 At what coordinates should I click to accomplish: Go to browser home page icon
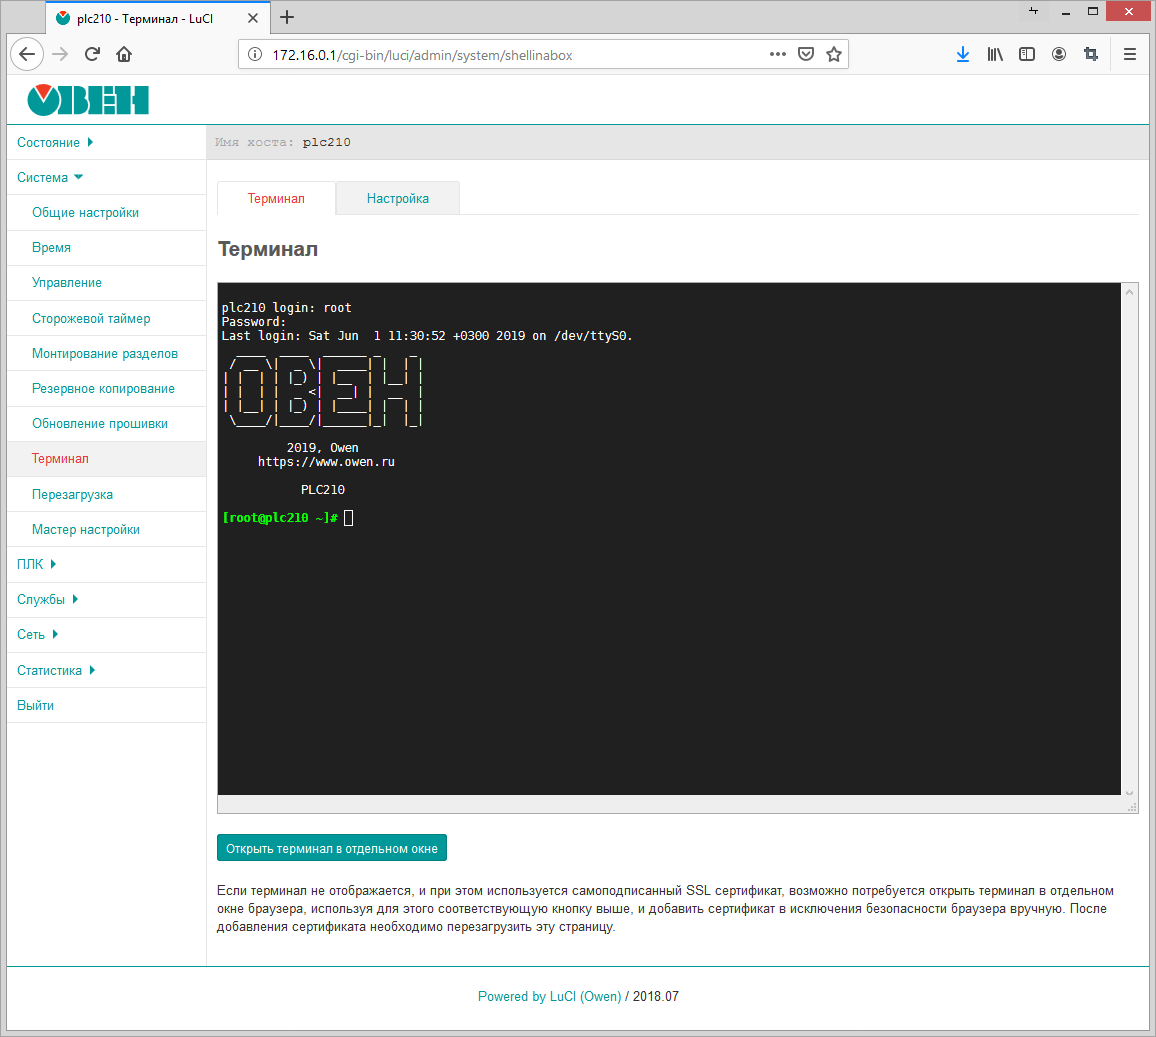point(124,55)
